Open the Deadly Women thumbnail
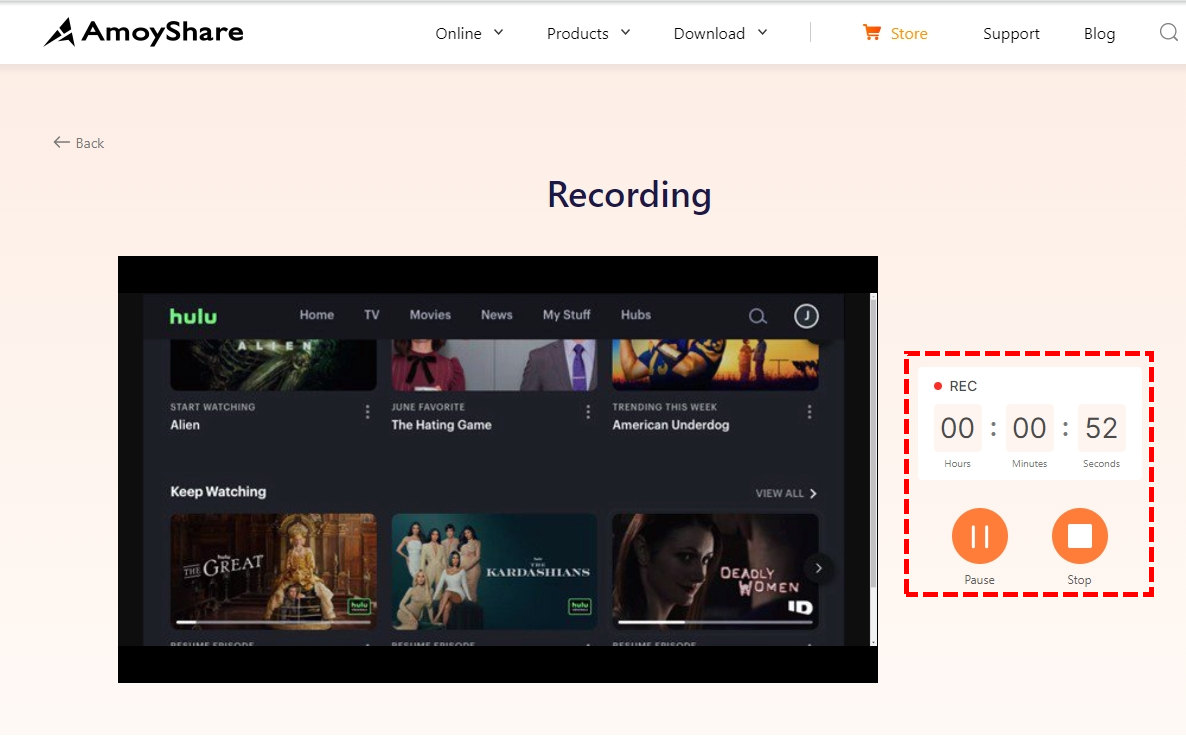 [715, 571]
